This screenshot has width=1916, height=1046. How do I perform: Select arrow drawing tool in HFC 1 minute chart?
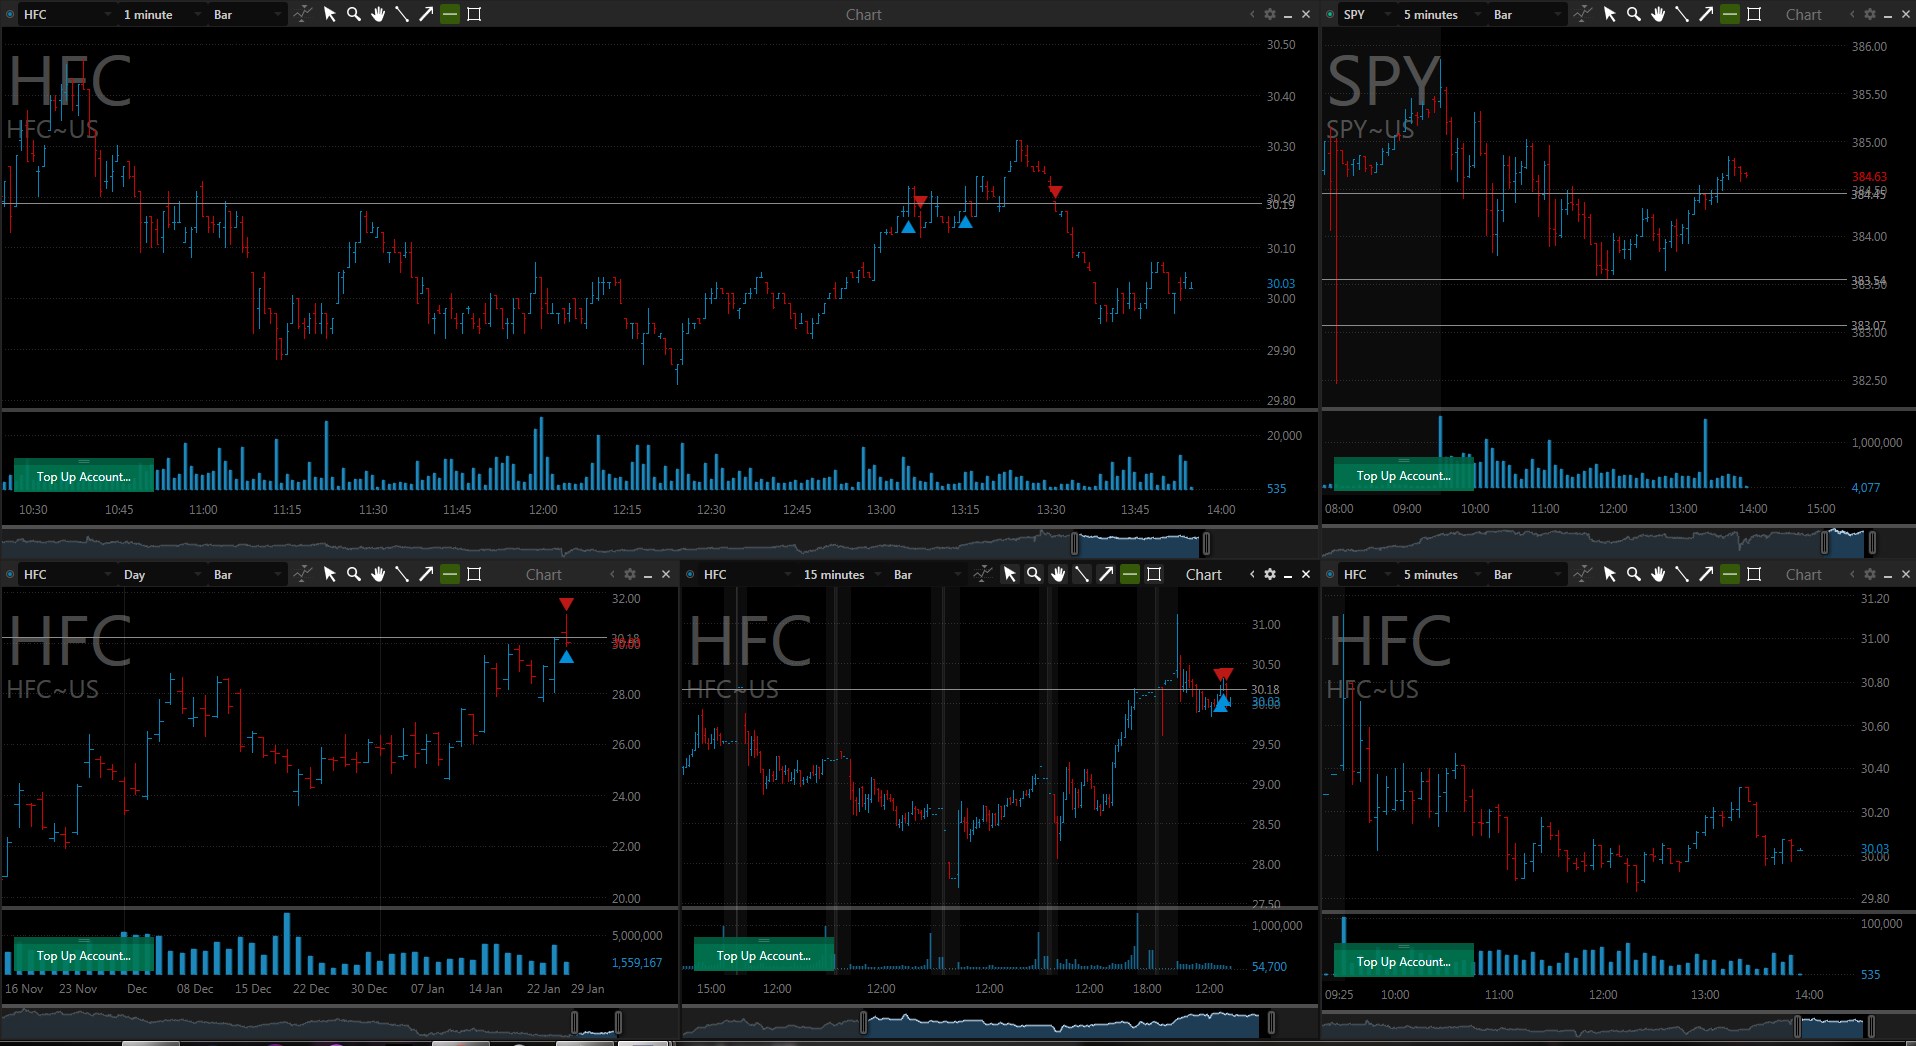426,14
